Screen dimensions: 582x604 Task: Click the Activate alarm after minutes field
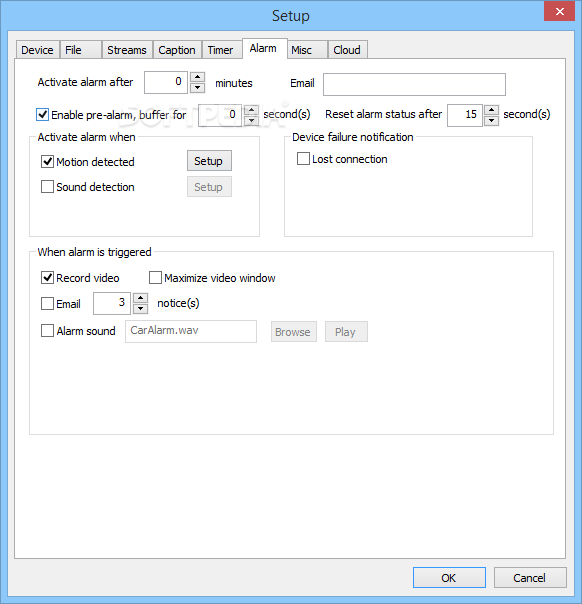(166, 82)
